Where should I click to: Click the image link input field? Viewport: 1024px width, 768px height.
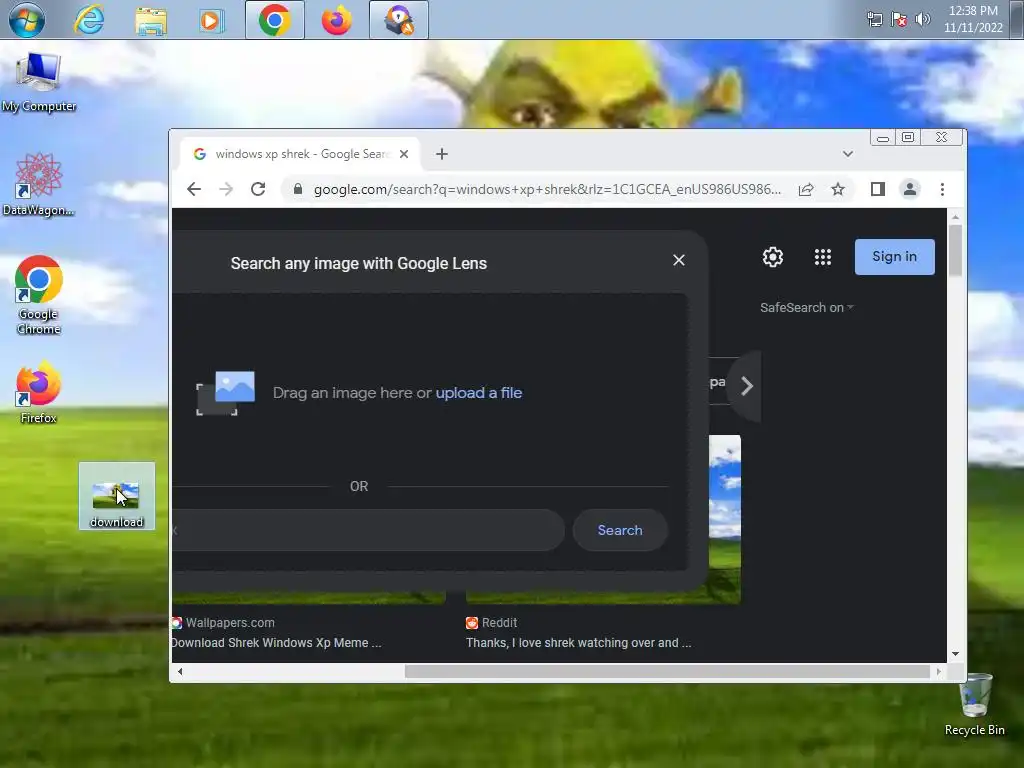(369, 530)
